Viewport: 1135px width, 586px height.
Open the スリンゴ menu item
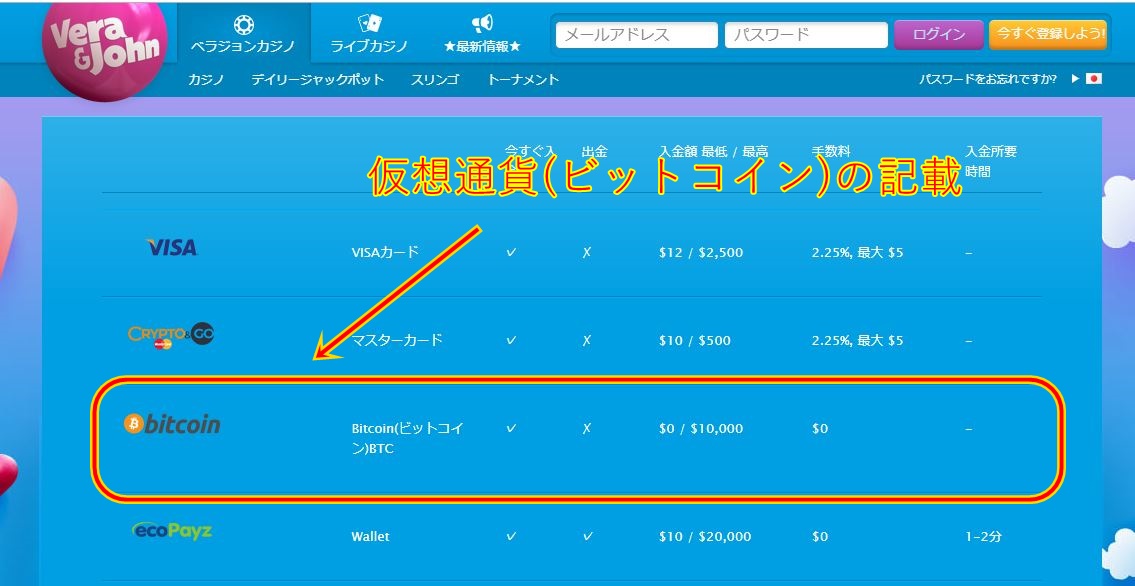435,80
